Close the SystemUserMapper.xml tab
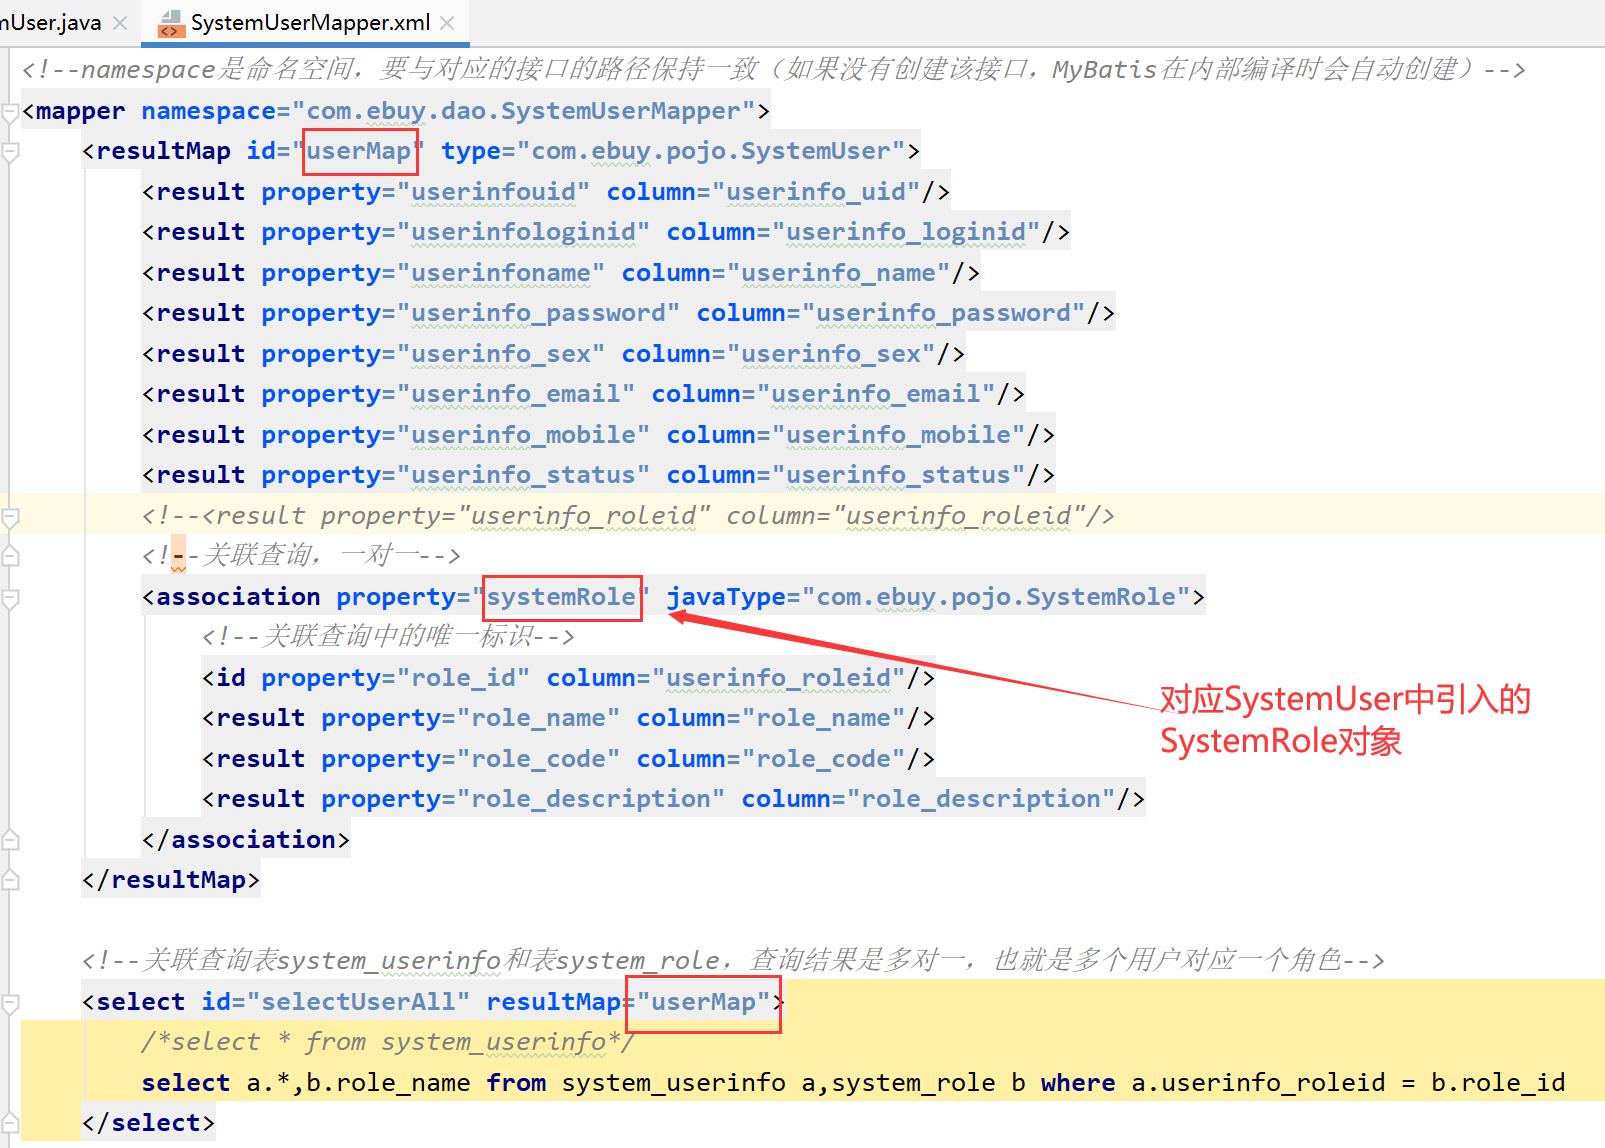Screen dimensions: 1605x1148 [447, 23]
